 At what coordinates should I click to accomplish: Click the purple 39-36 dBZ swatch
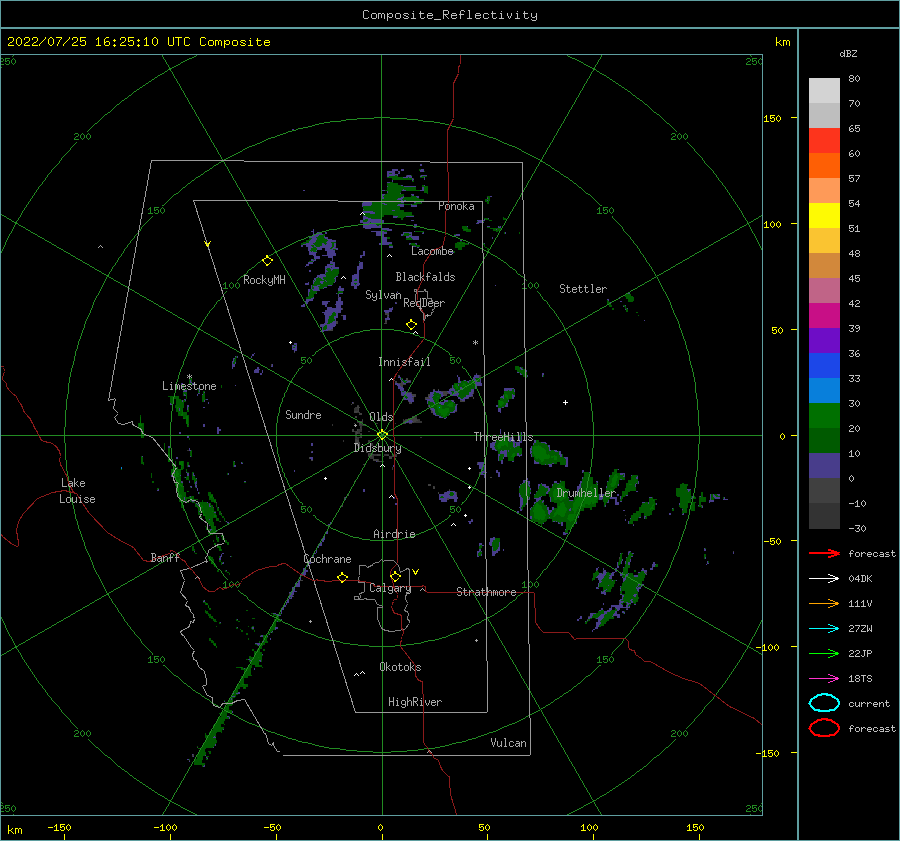[x=824, y=341]
